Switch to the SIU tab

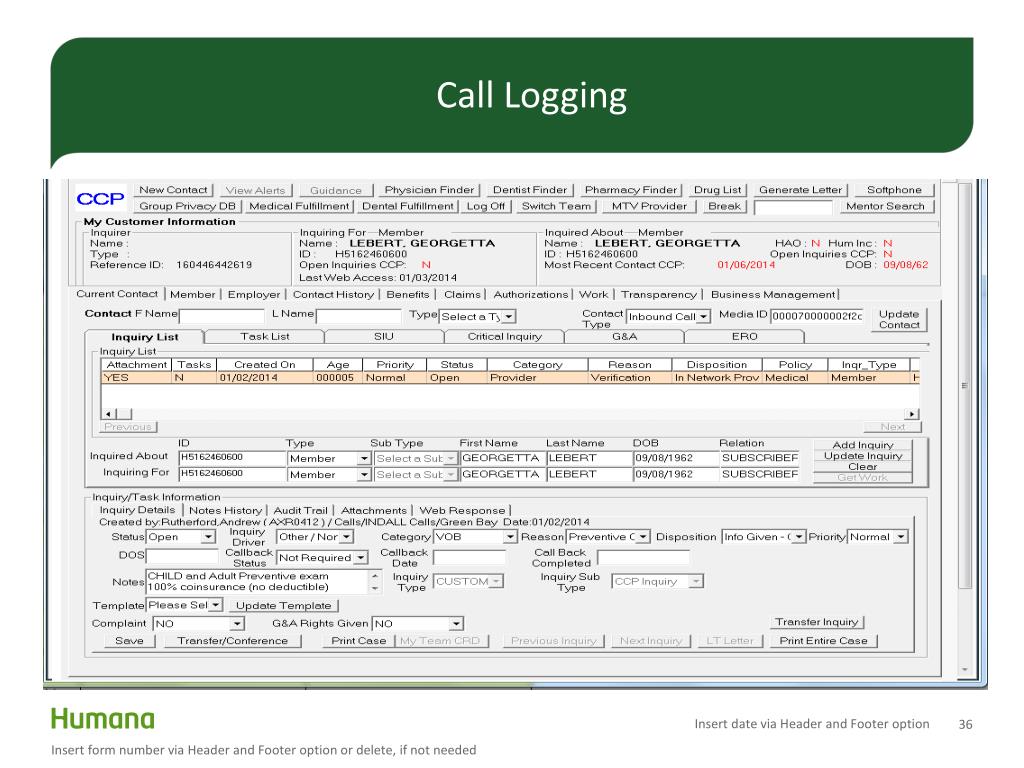pyautogui.click(x=384, y=336)
